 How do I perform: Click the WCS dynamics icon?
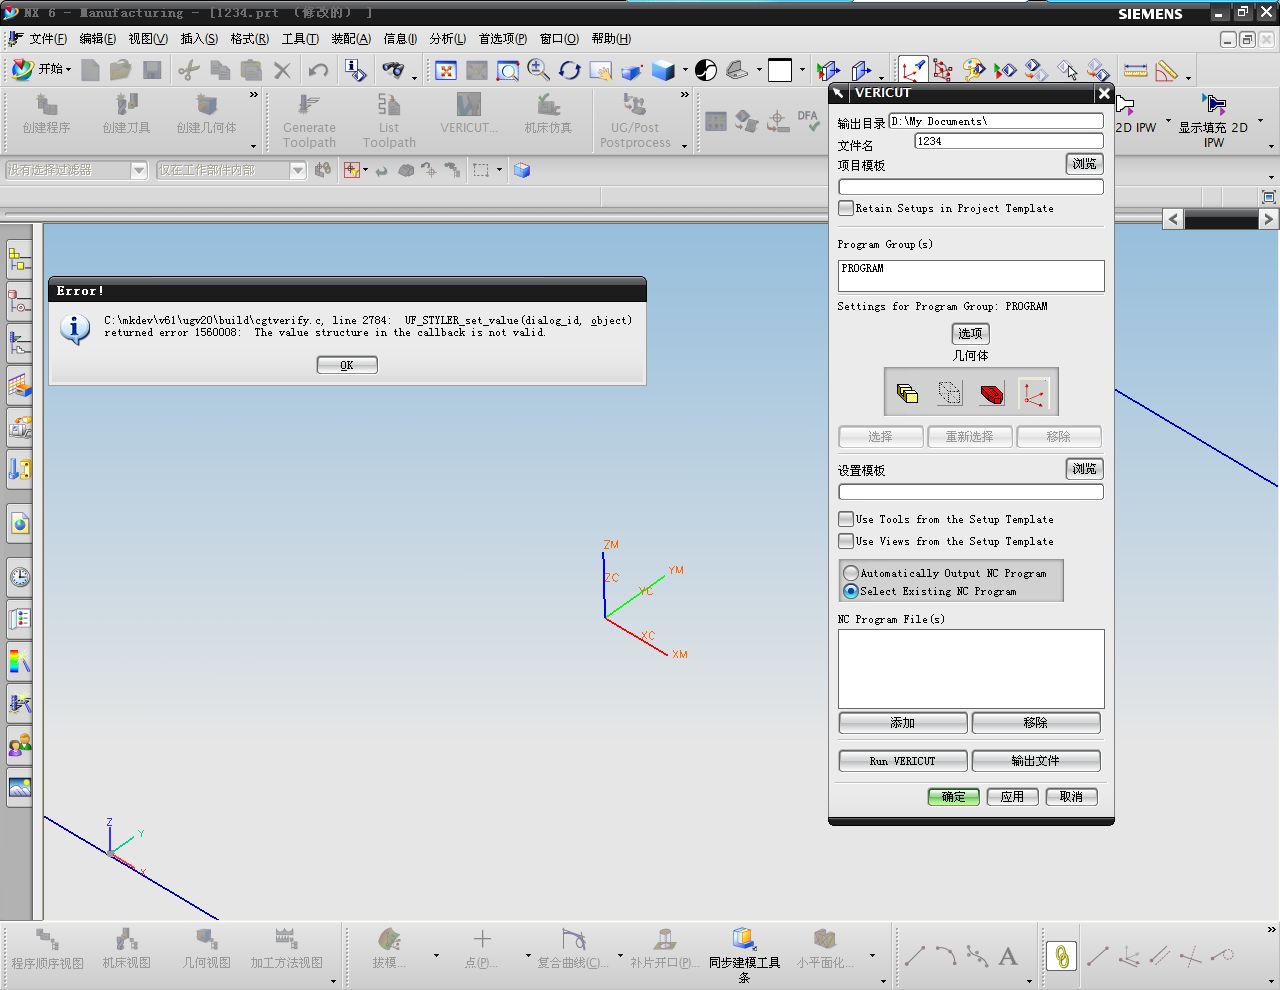[x=913, y=70]
